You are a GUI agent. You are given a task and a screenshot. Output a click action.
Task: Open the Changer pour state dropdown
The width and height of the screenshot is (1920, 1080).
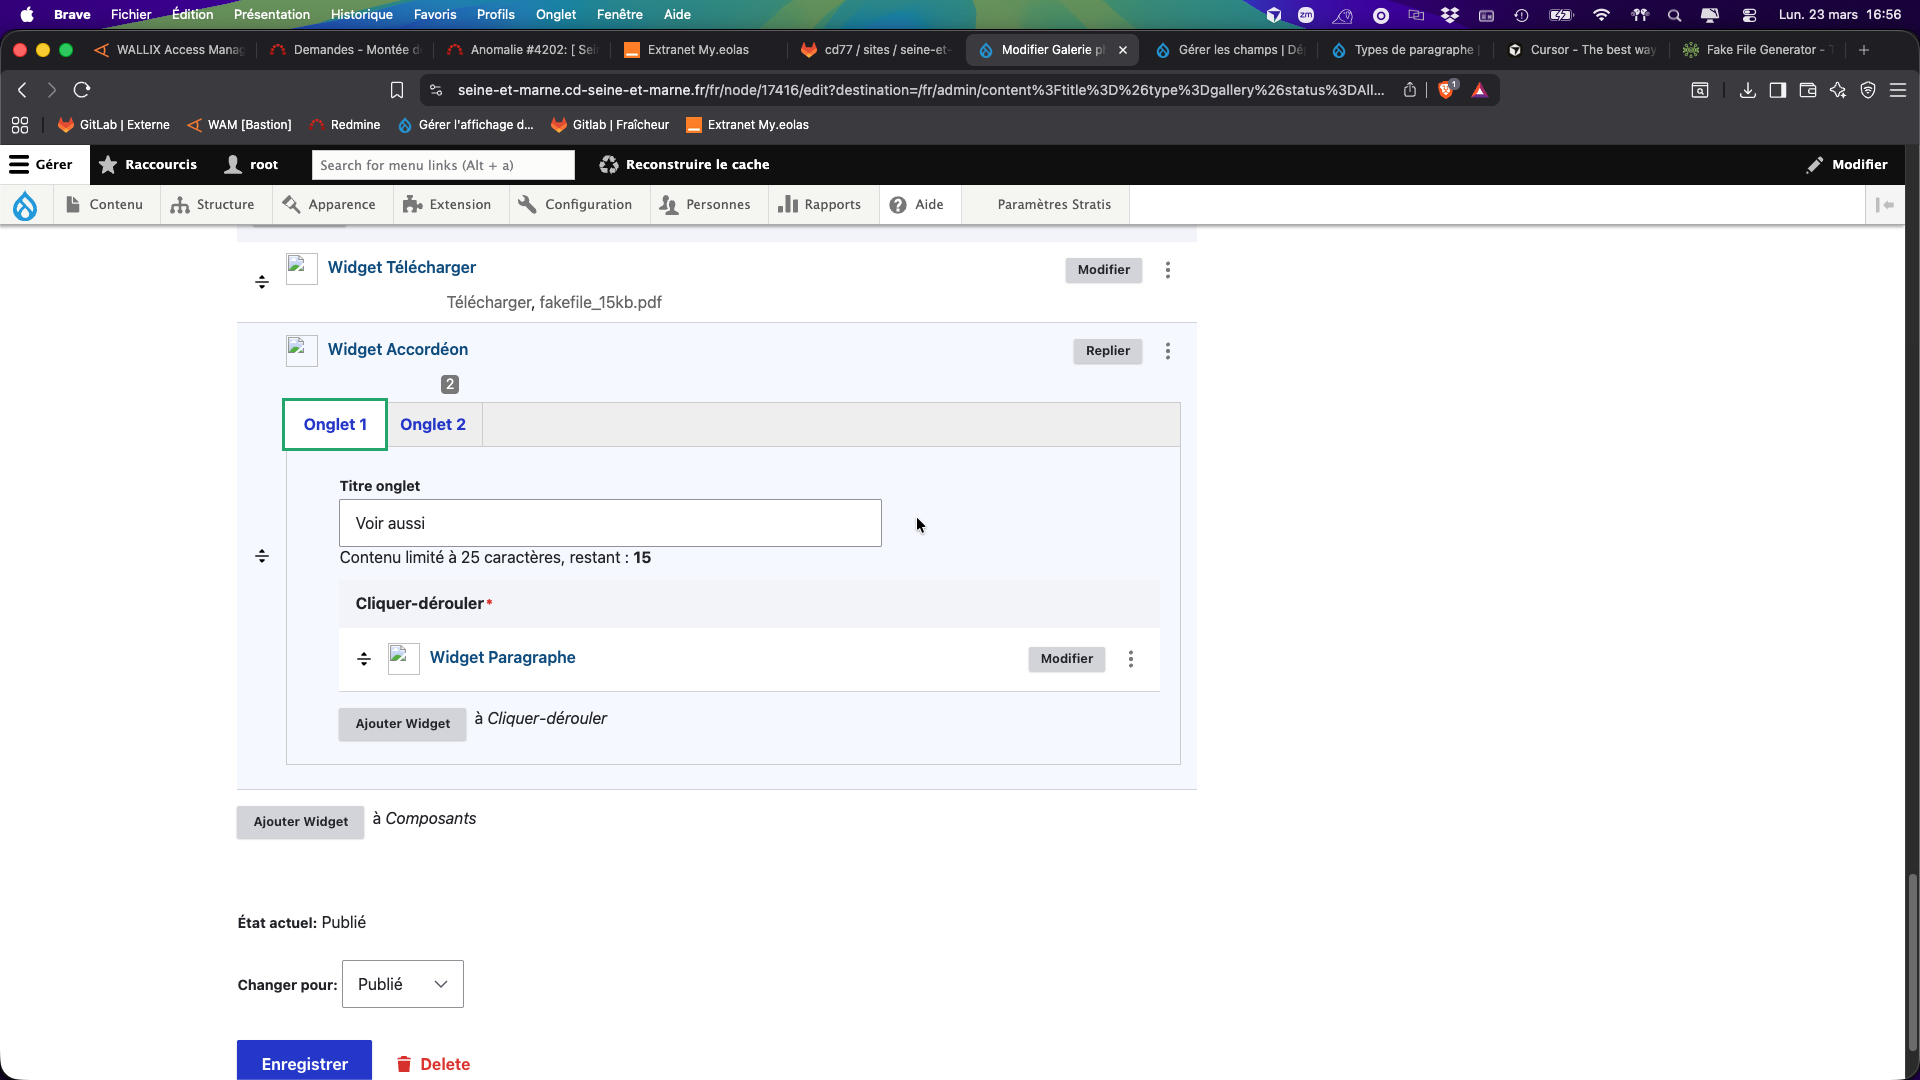tap(402, 984)
